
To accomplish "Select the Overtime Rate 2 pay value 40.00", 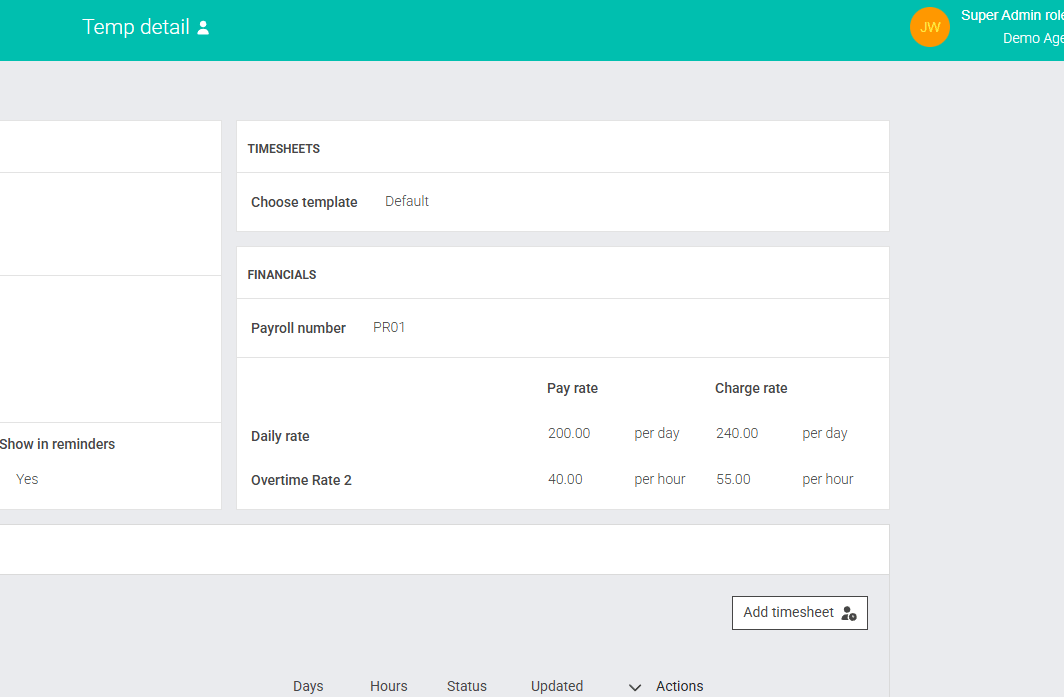I will point(565,479).
